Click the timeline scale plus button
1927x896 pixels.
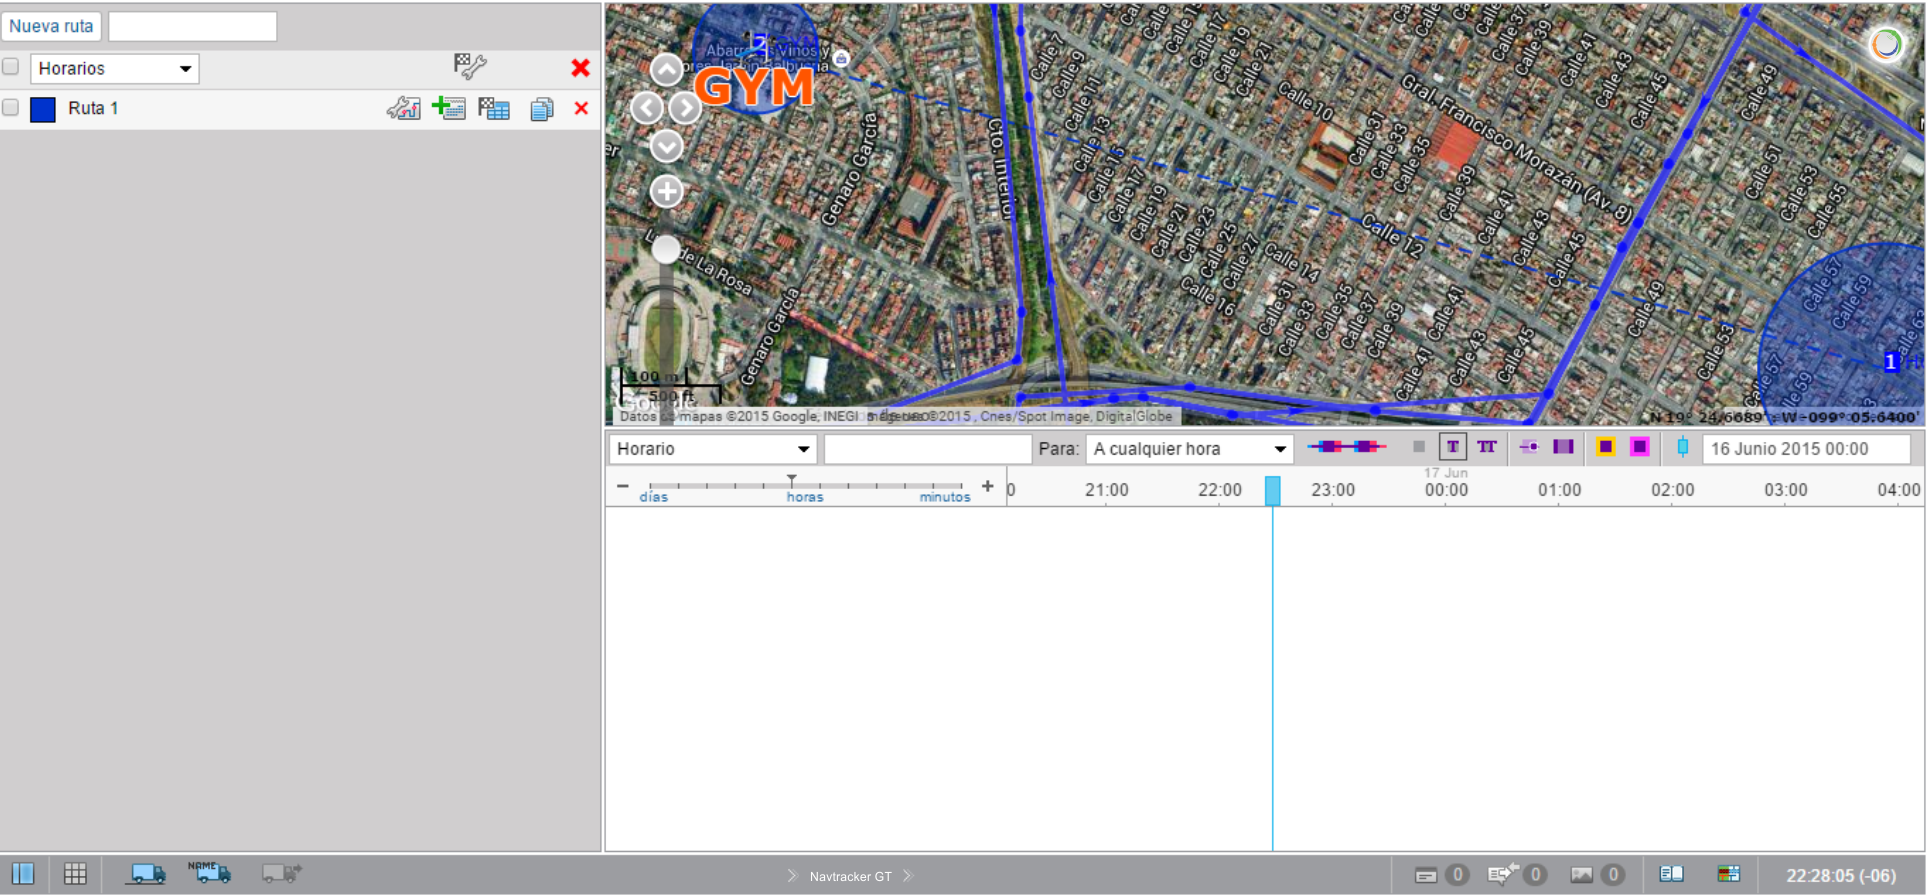point(987,486)
